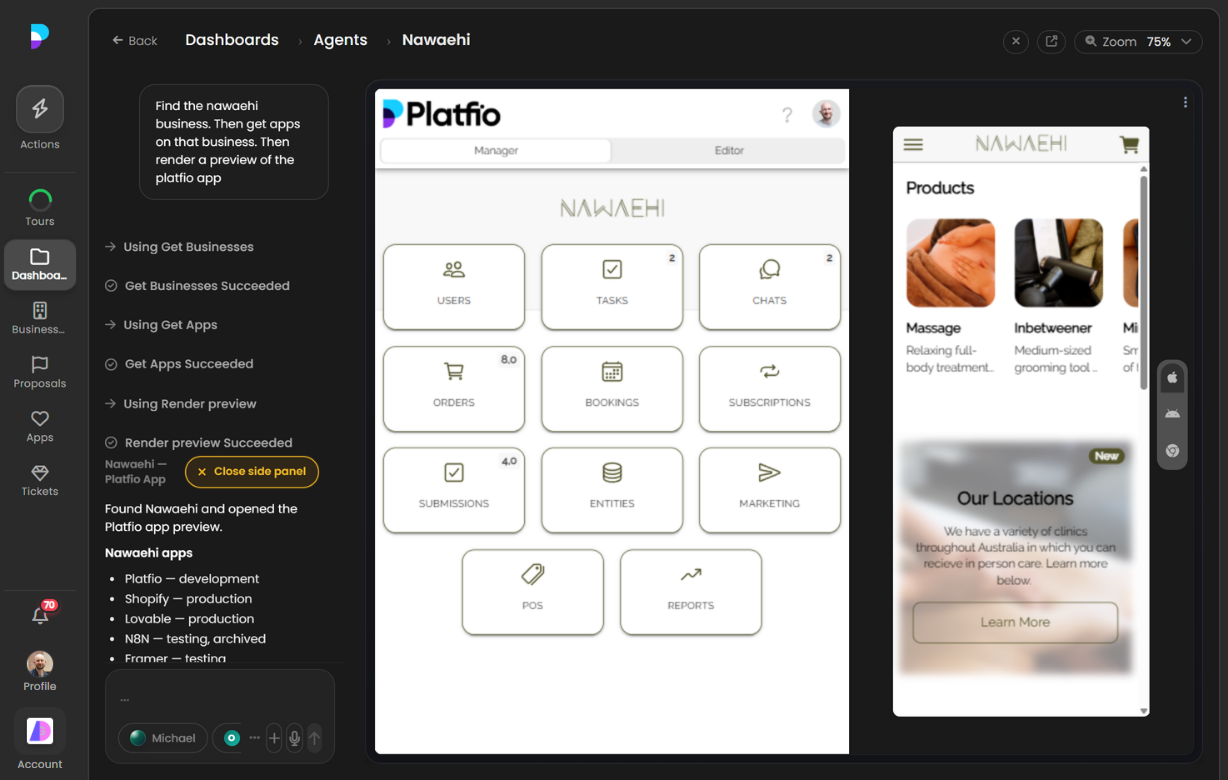
Task: Open the Actions lightning bolt panel
Action: (40, 109)
